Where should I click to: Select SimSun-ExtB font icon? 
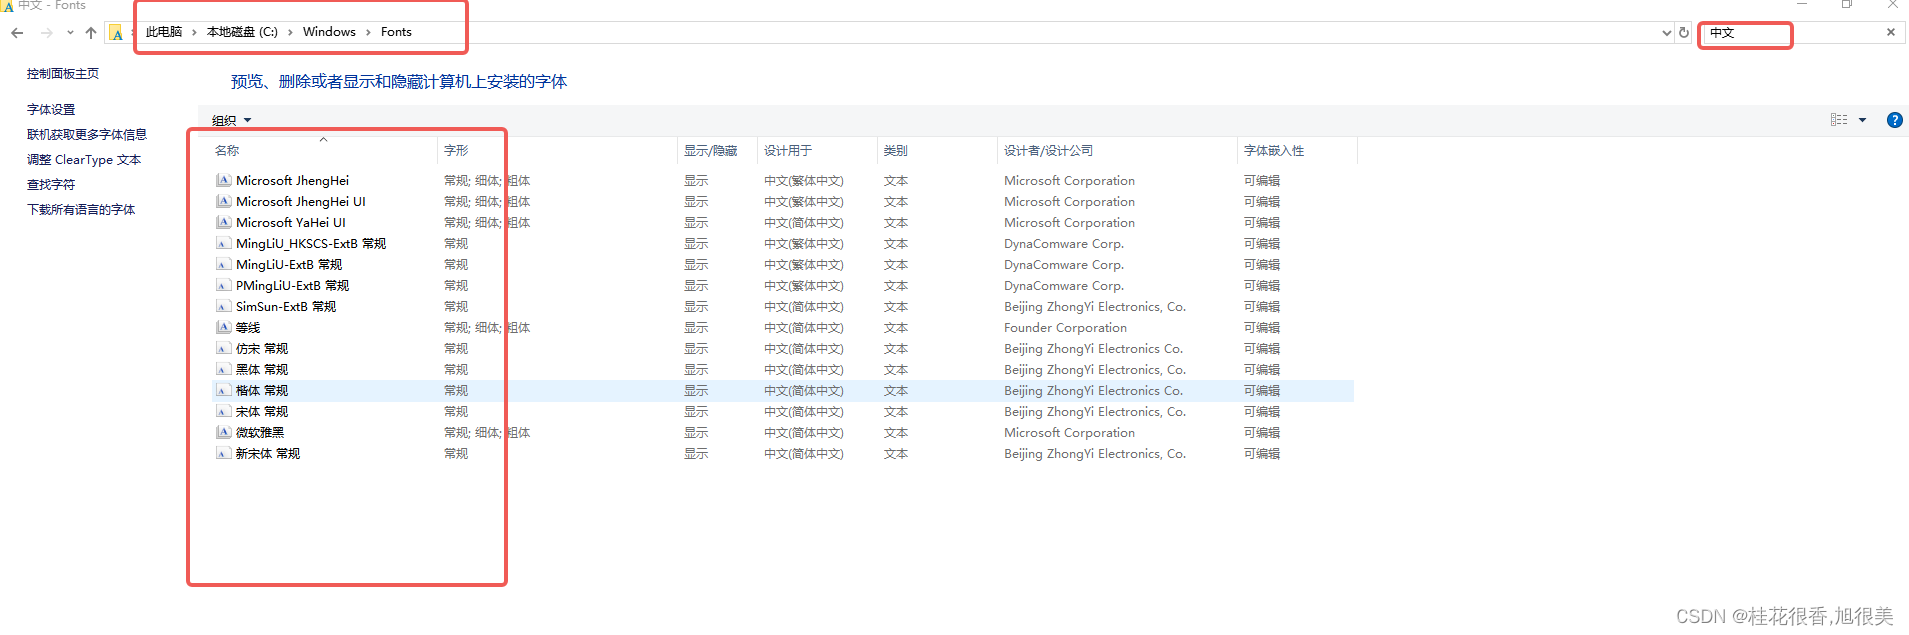point(224,307)
